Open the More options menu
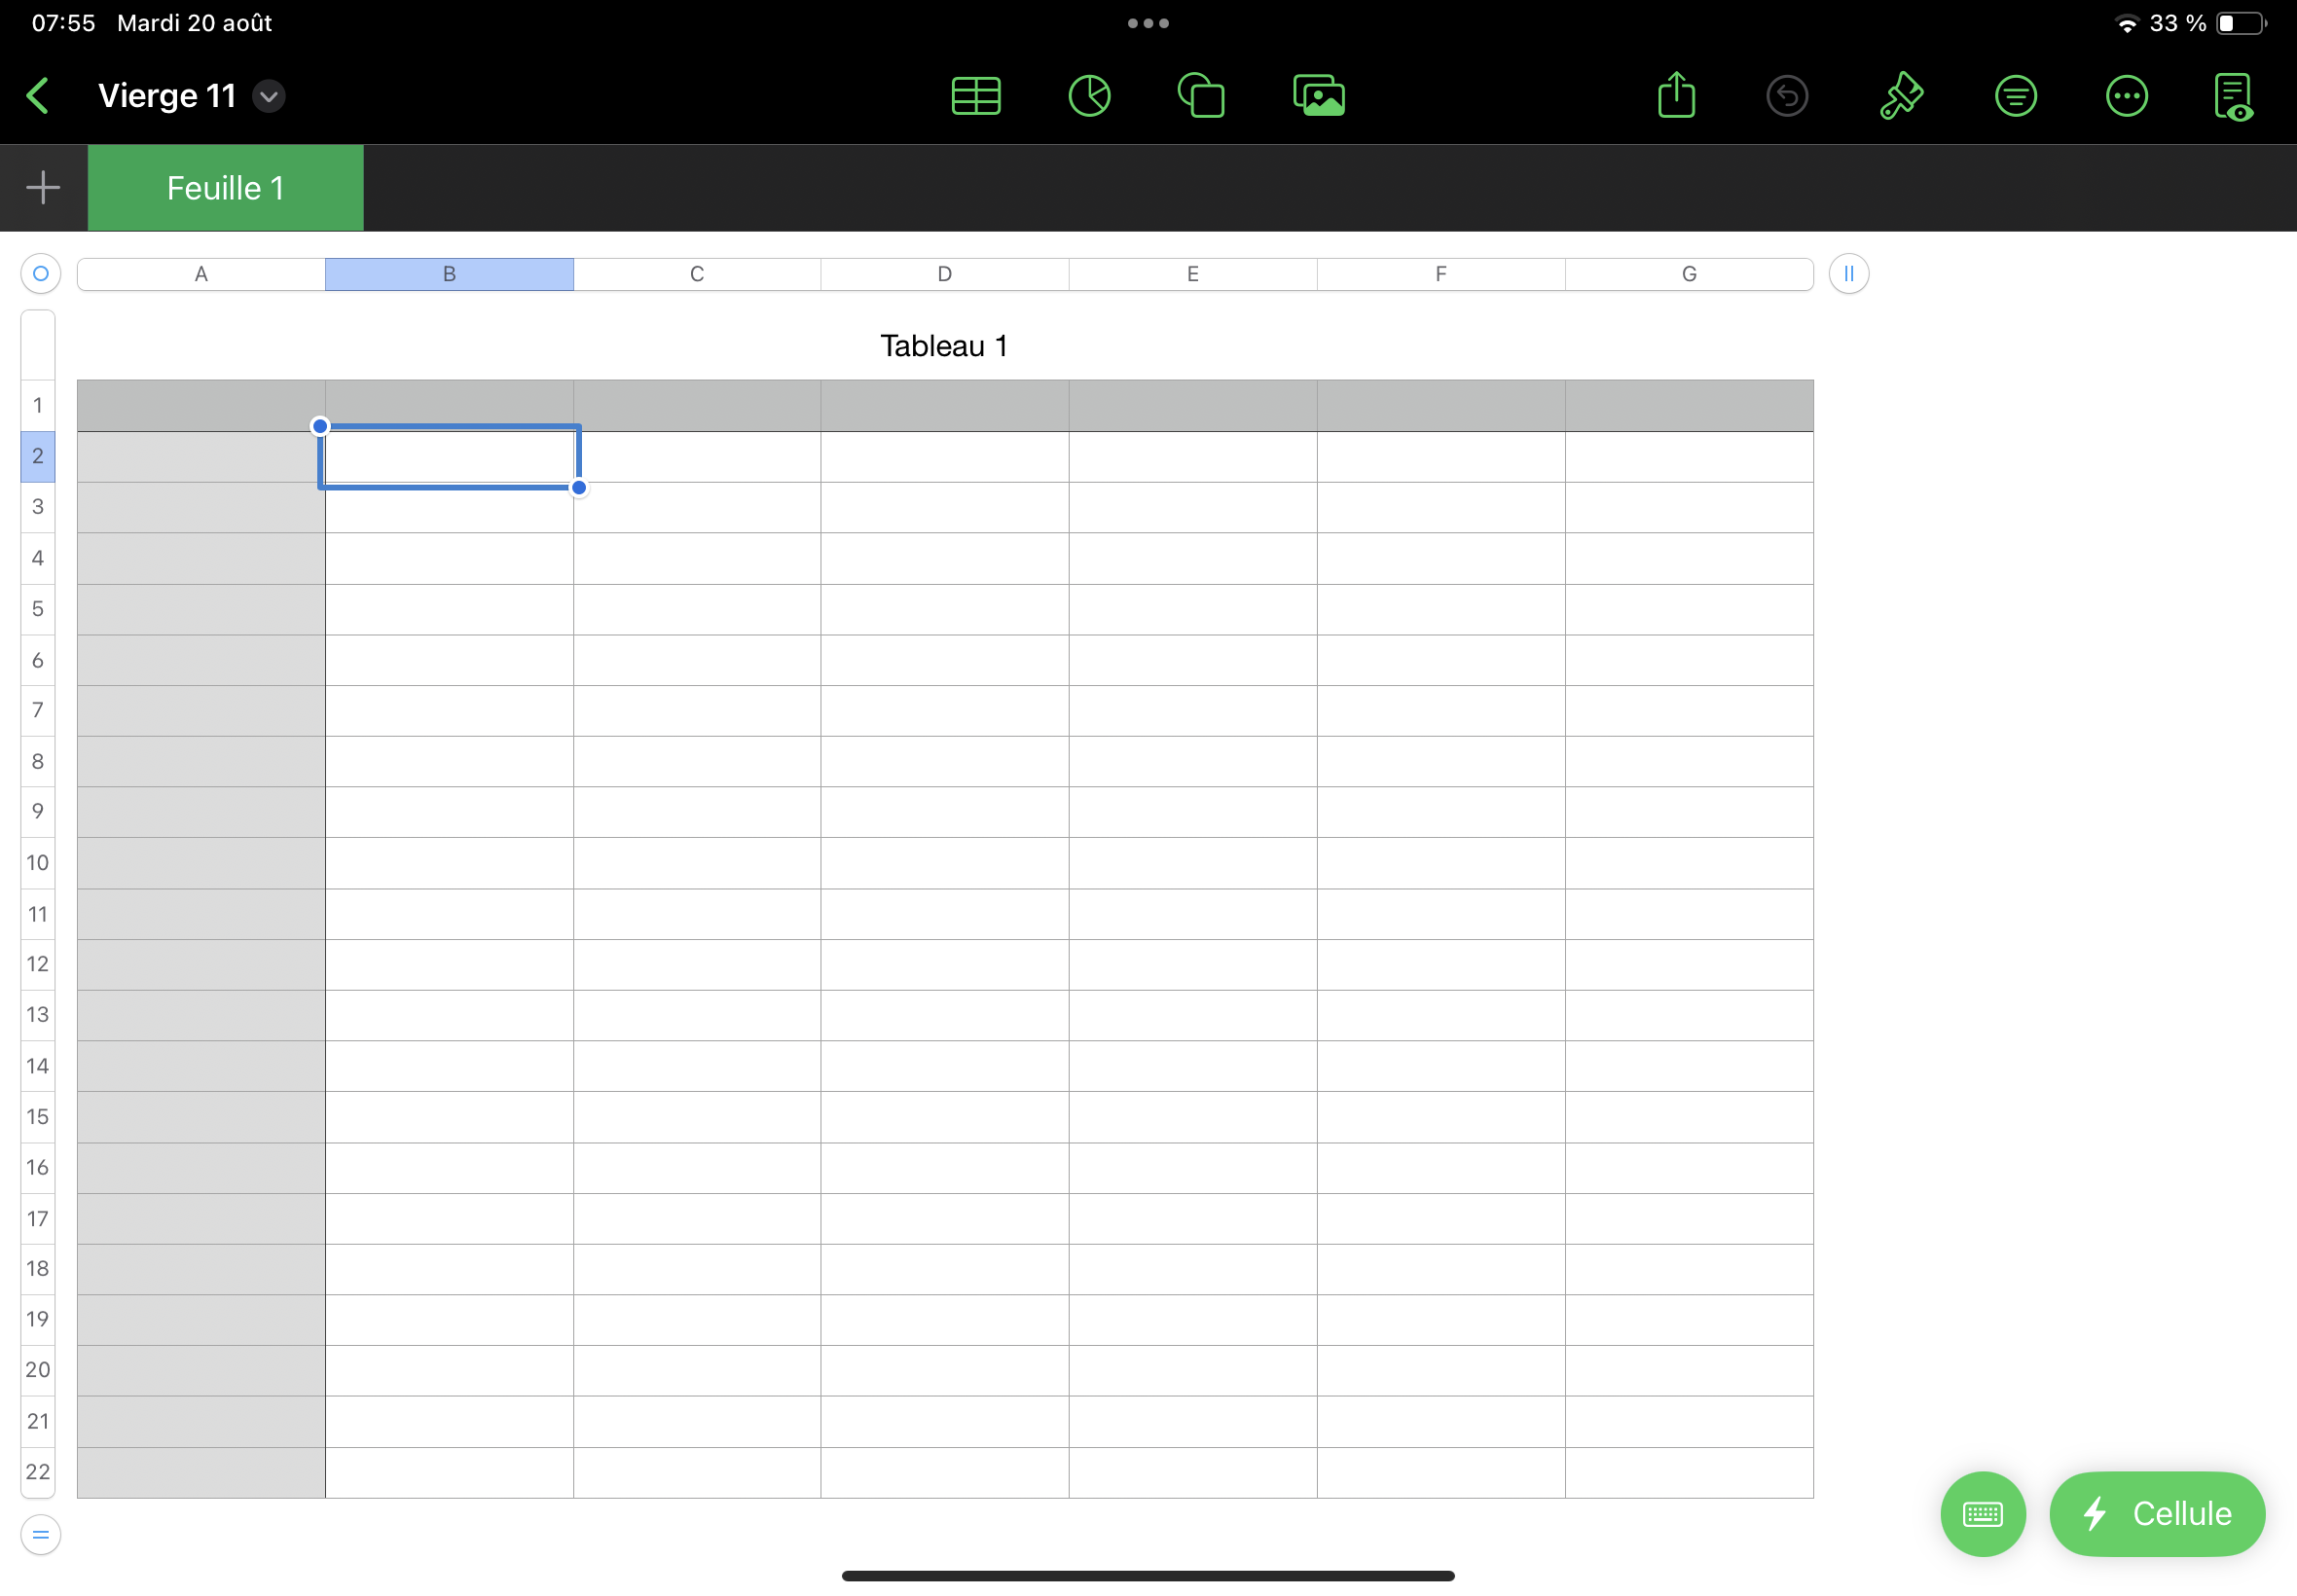The image size is (2297, 1596). tap(2126, 96)
